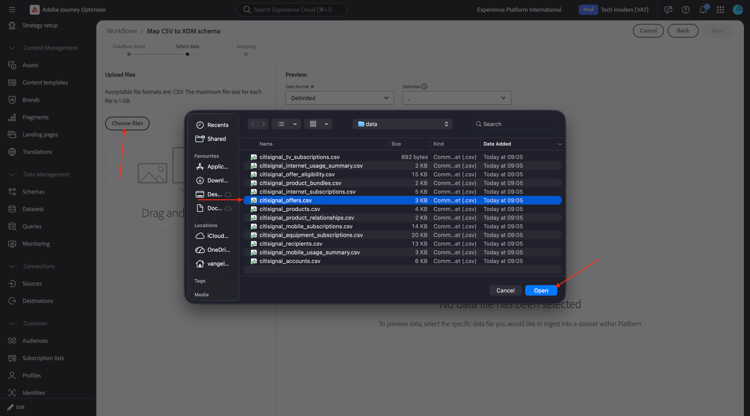Open Brands in the sidebar
Screen dimensions: 750x416
tap(31, 100)
